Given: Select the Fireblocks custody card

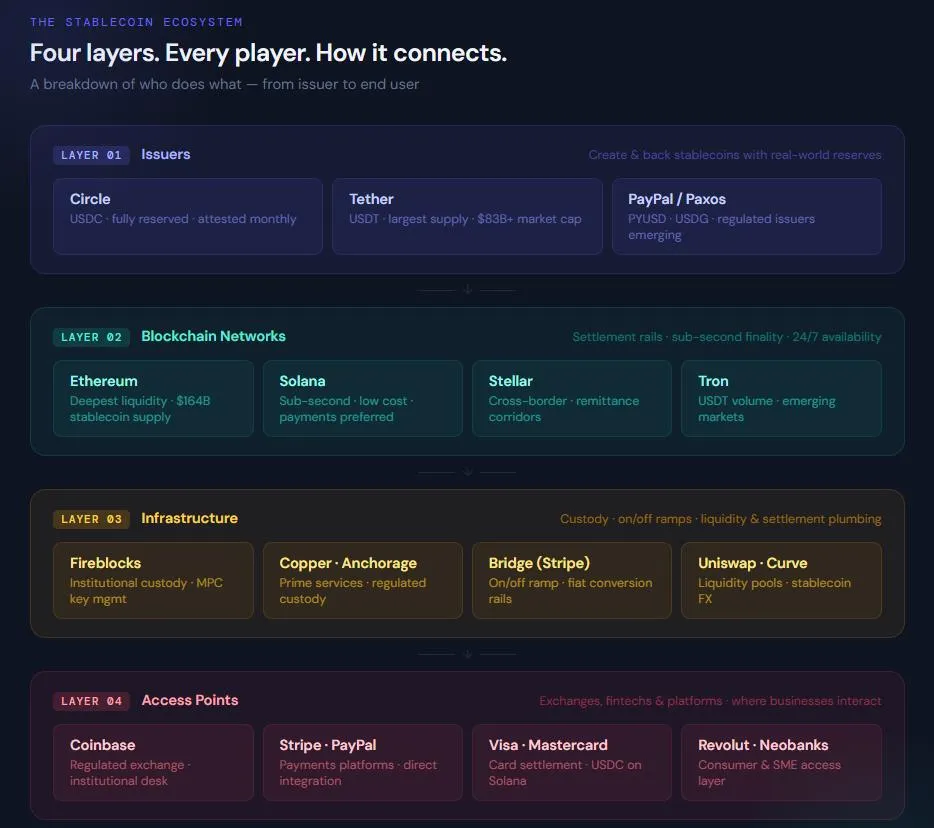Looking at the screenshot, I should click(x=153, y=580).
